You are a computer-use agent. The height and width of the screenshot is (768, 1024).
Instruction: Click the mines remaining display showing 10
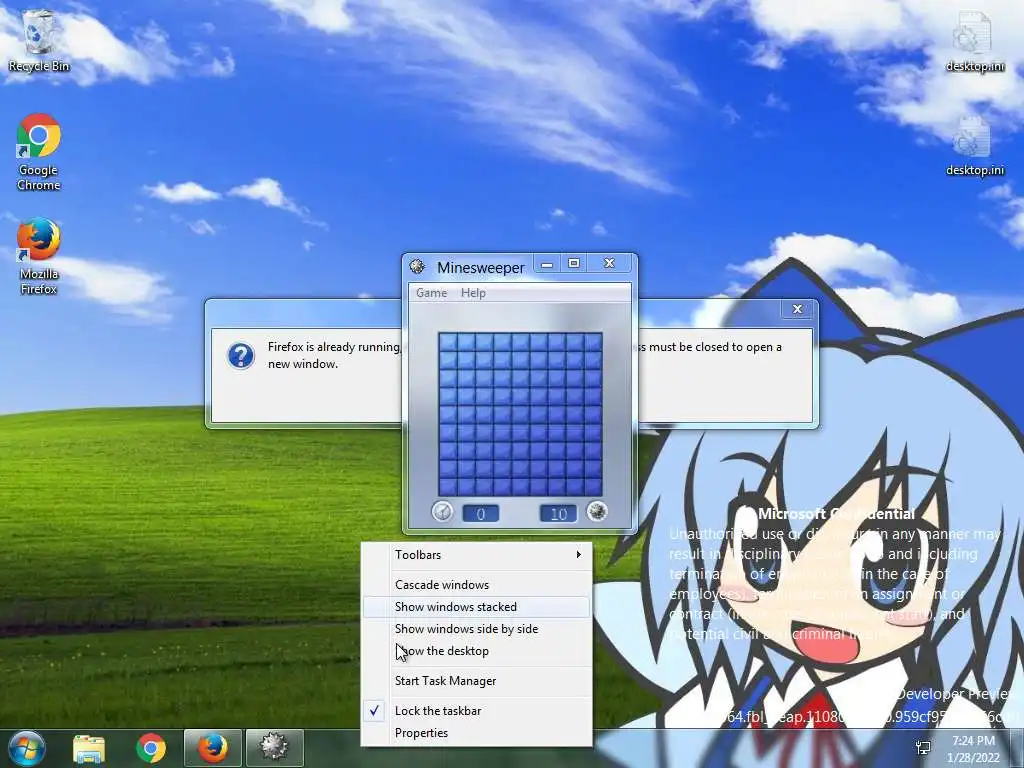point(558,513)
